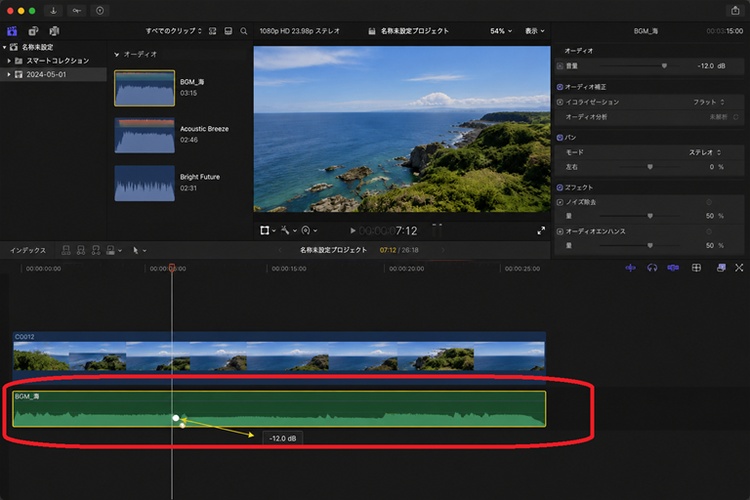Toggle timeline snapping icon
This screenshot has height=500, width=750.
click(x=673, y=268)
